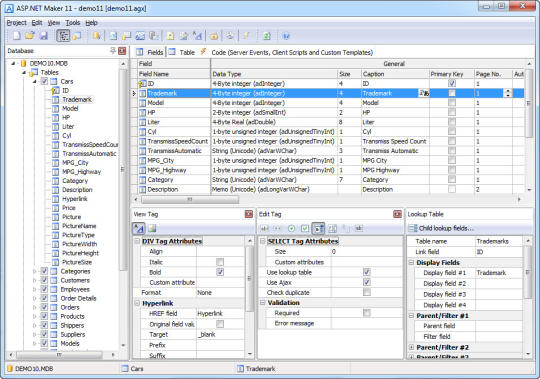540x379 pixels.
Task: Click the Target value _blank field
Action: (220, 334)
